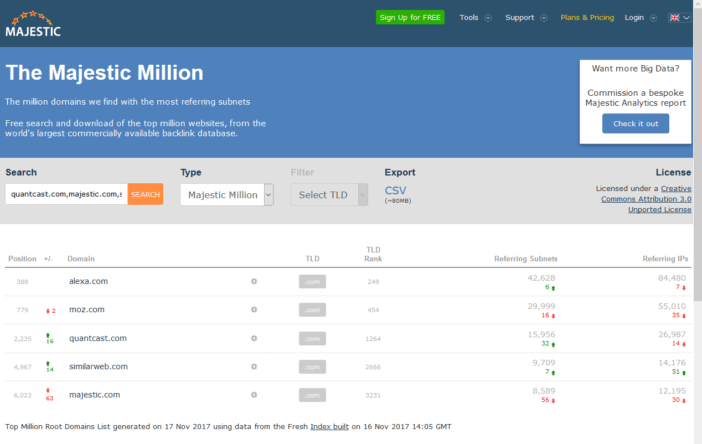Select referring subnets value 29,999

point(541,306)
